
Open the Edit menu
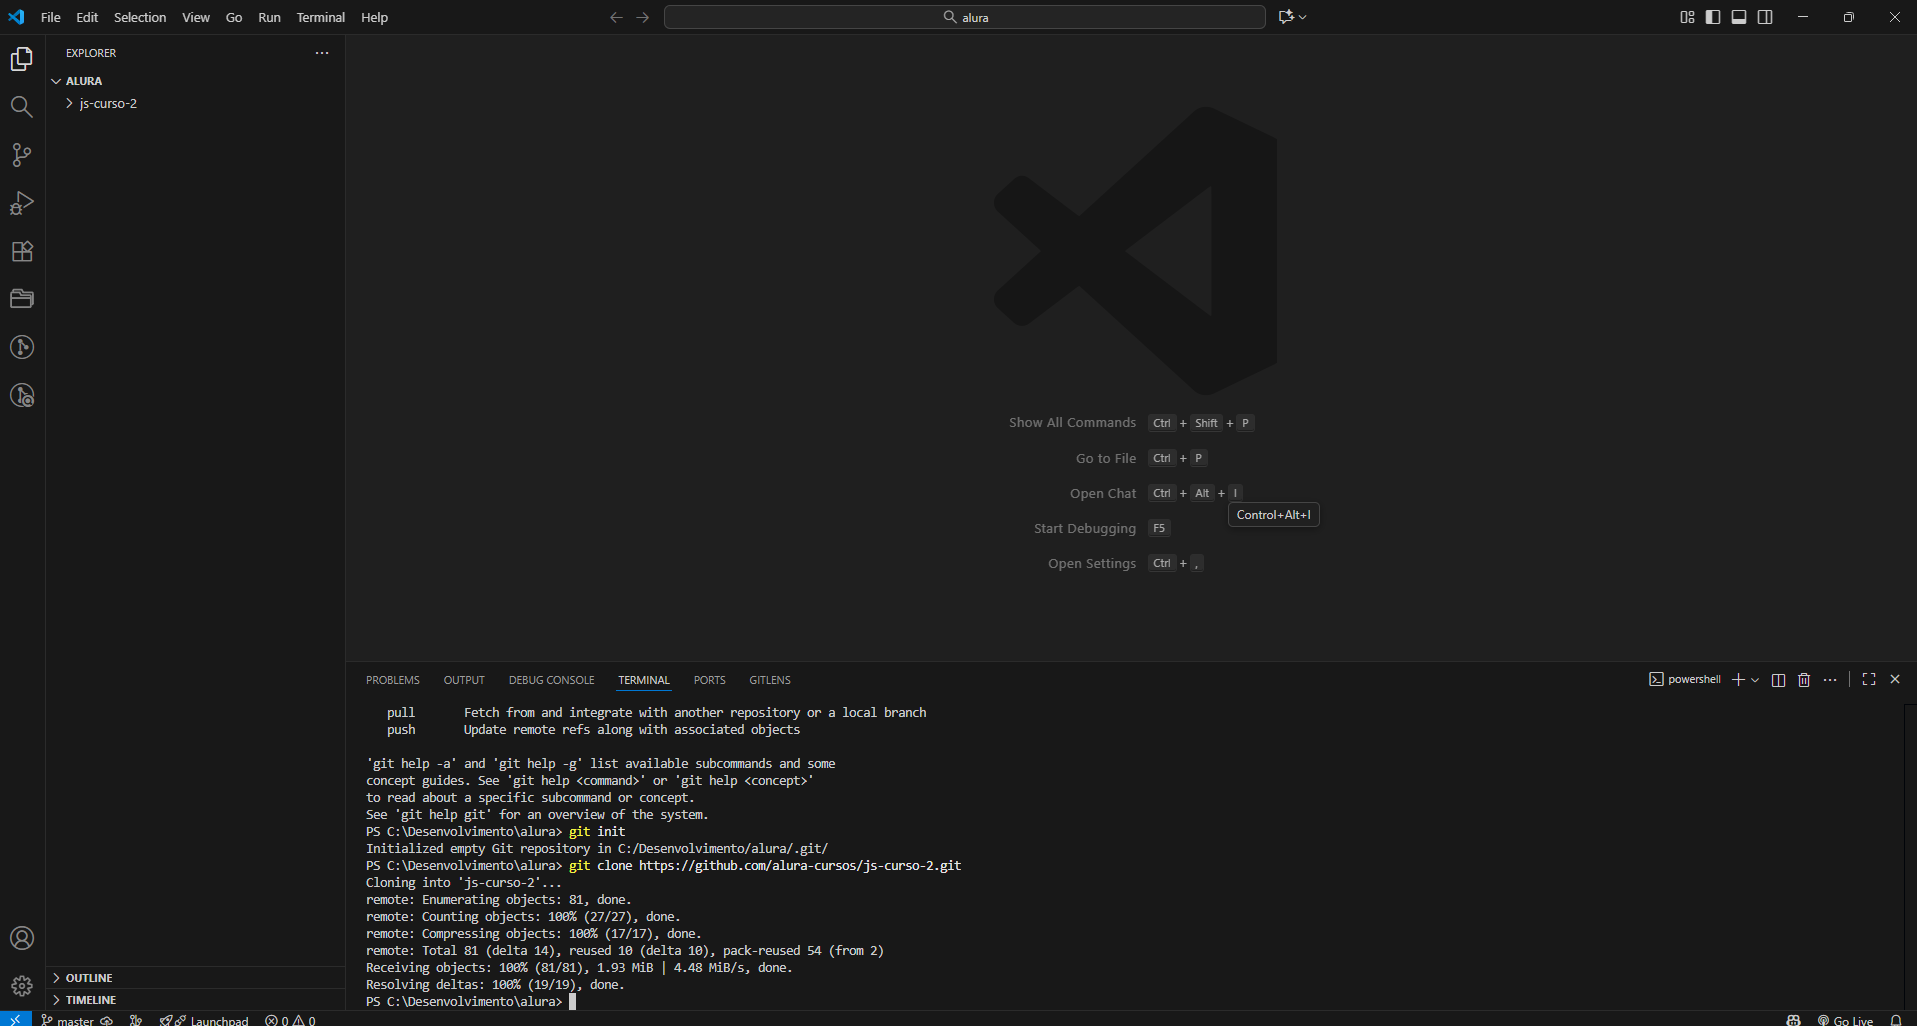tap(87, 17)
